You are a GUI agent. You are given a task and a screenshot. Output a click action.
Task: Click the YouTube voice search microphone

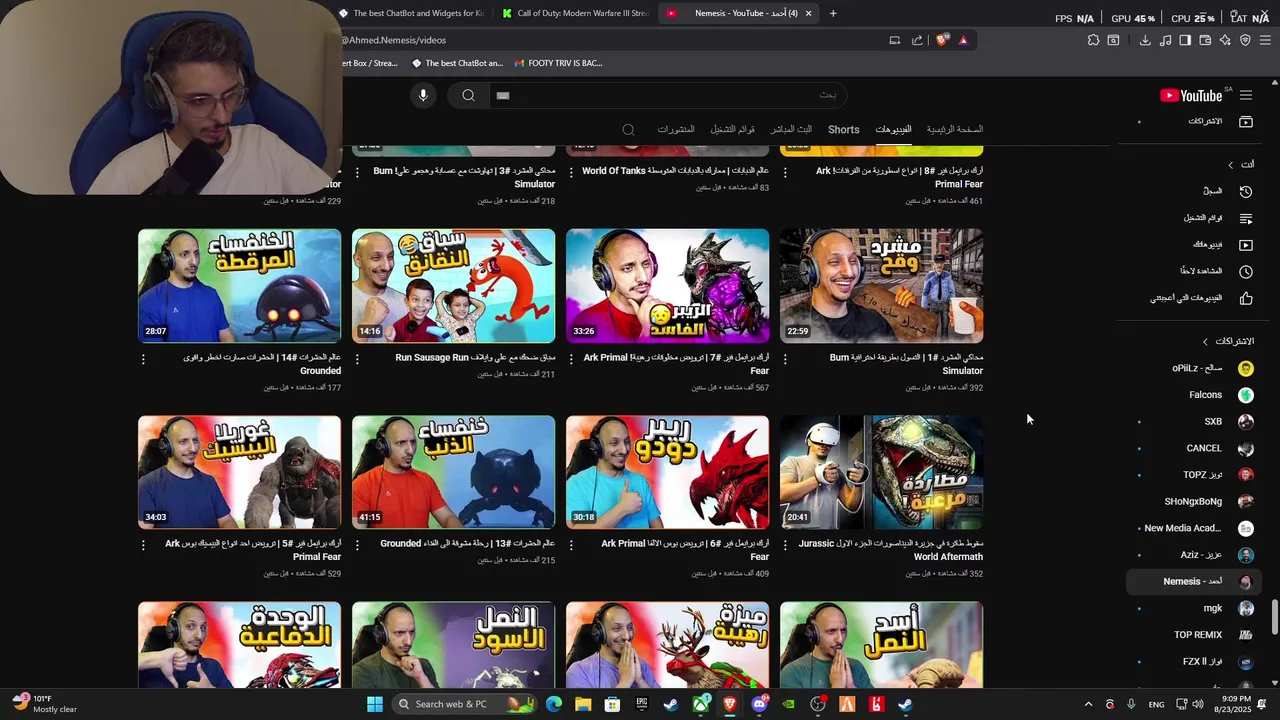pos(423,95)
